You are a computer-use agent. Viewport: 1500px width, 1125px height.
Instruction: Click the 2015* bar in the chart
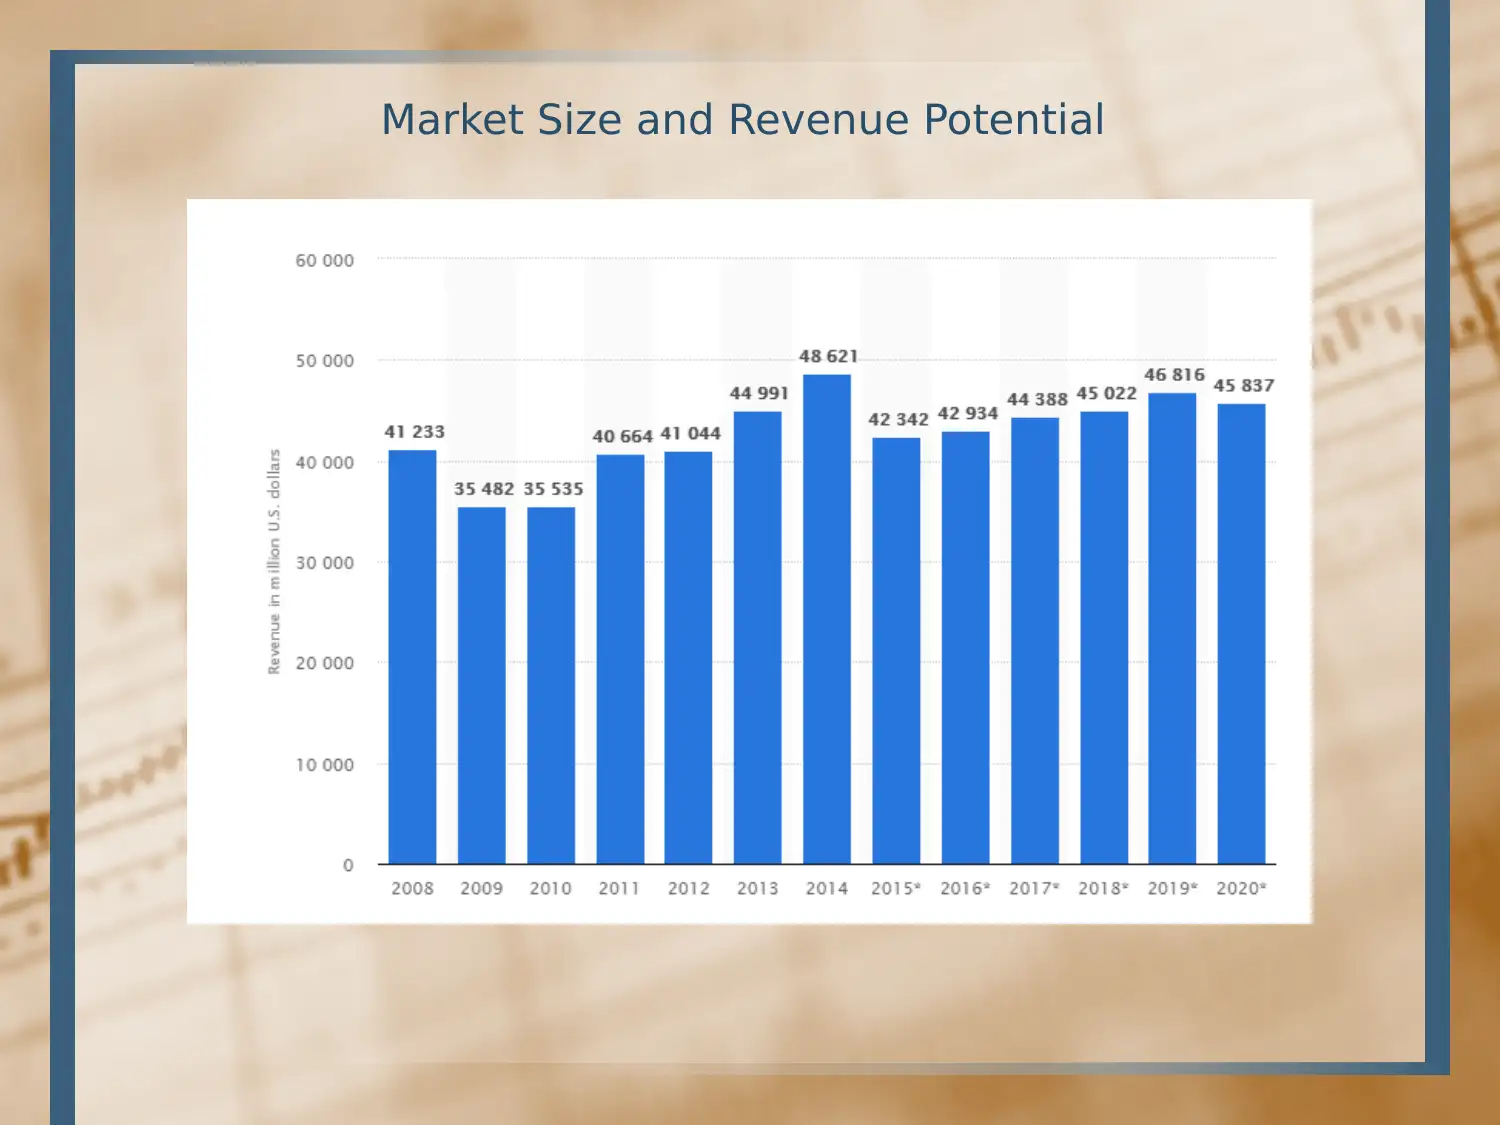(896, 651)
